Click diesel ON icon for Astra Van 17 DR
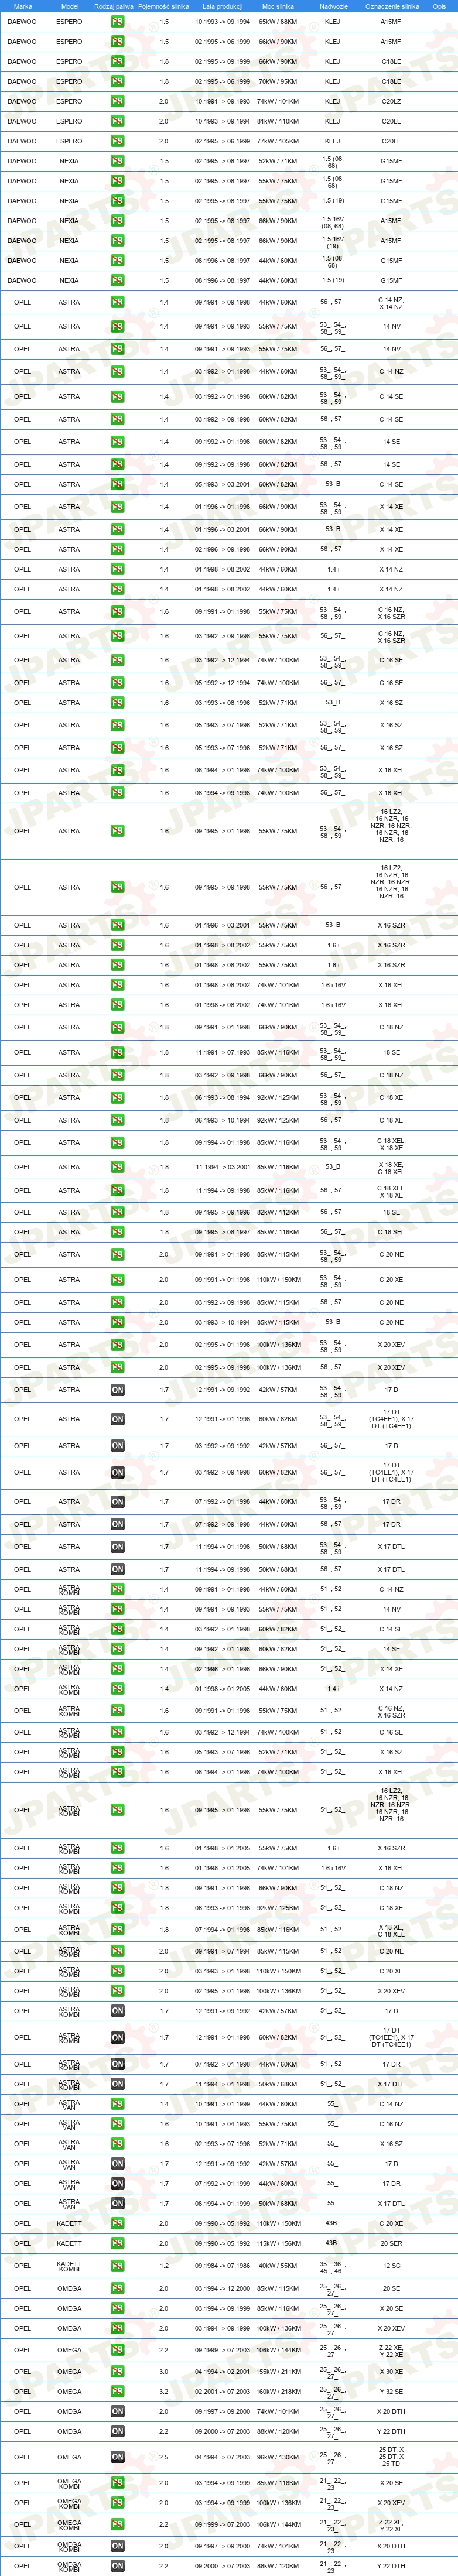Viewport: 458px width, 2576px height. [117, 2183]
